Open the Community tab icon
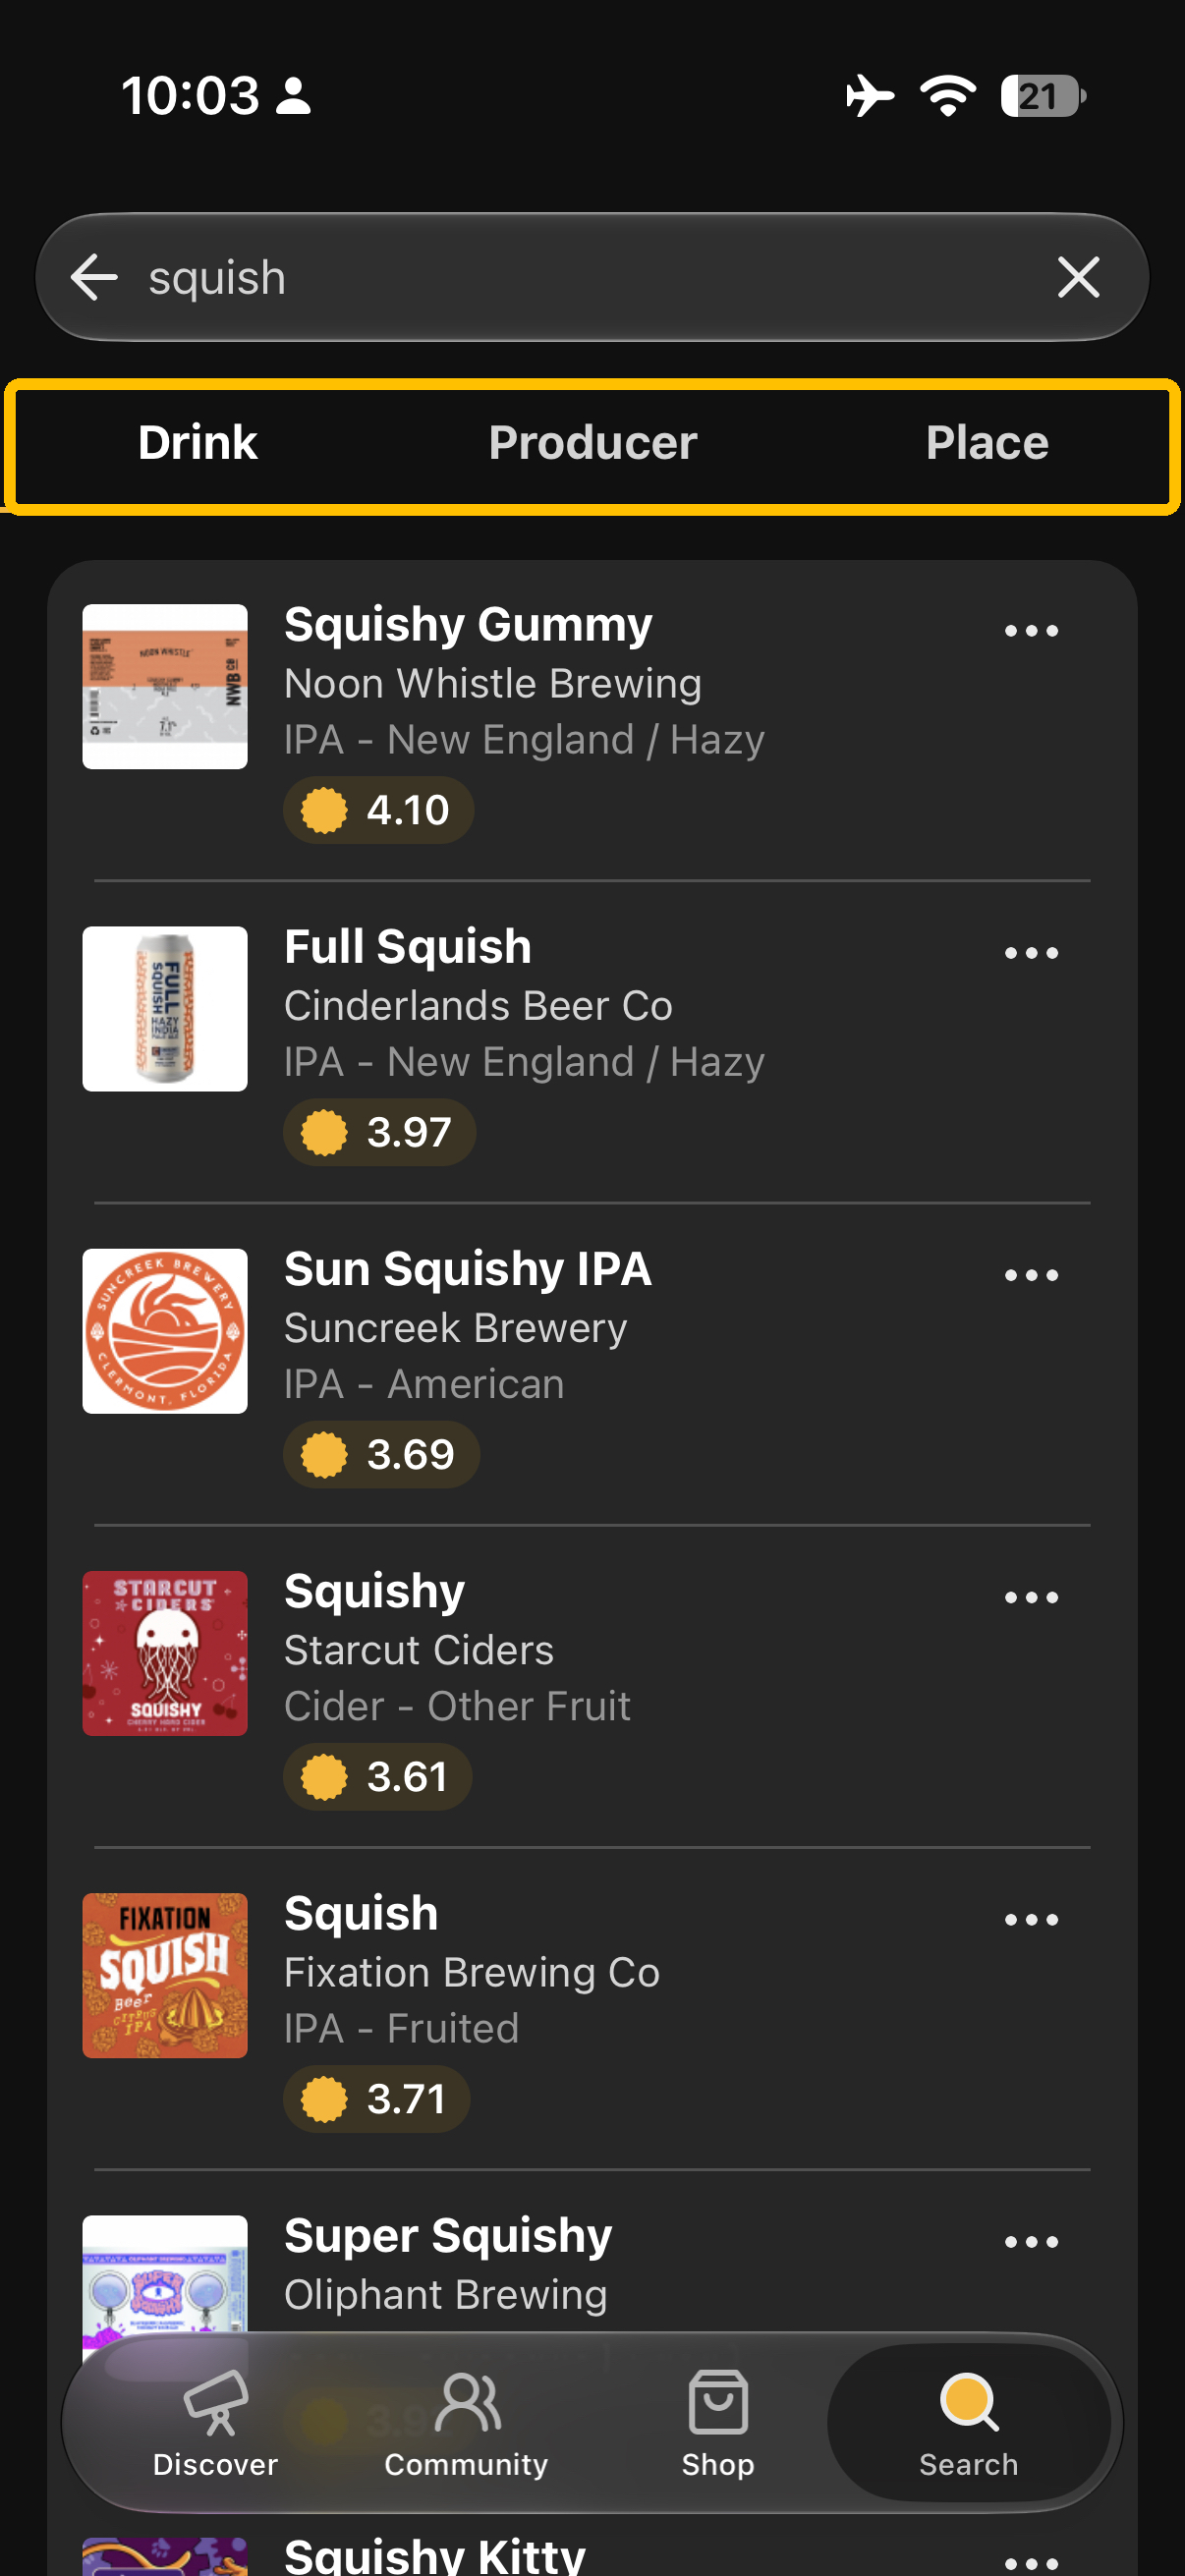 pos(467,2401)
